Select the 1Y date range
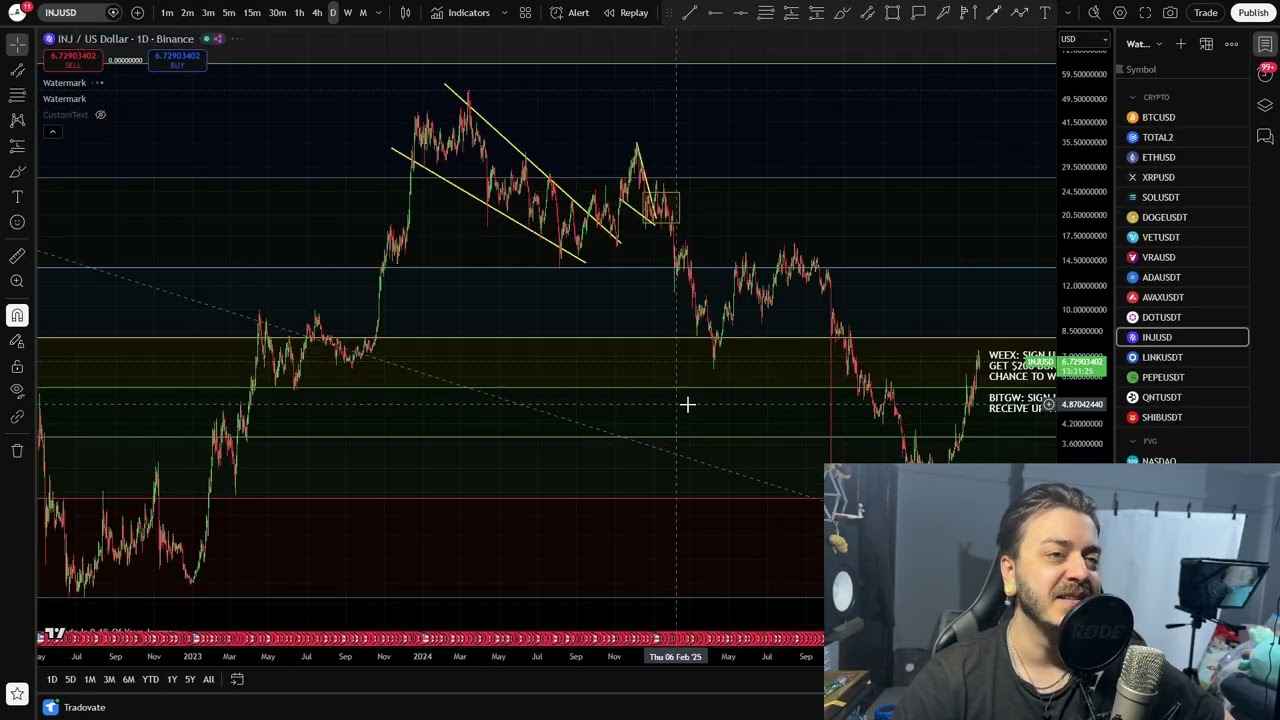The image size is (1280, 720). point(172,680)
